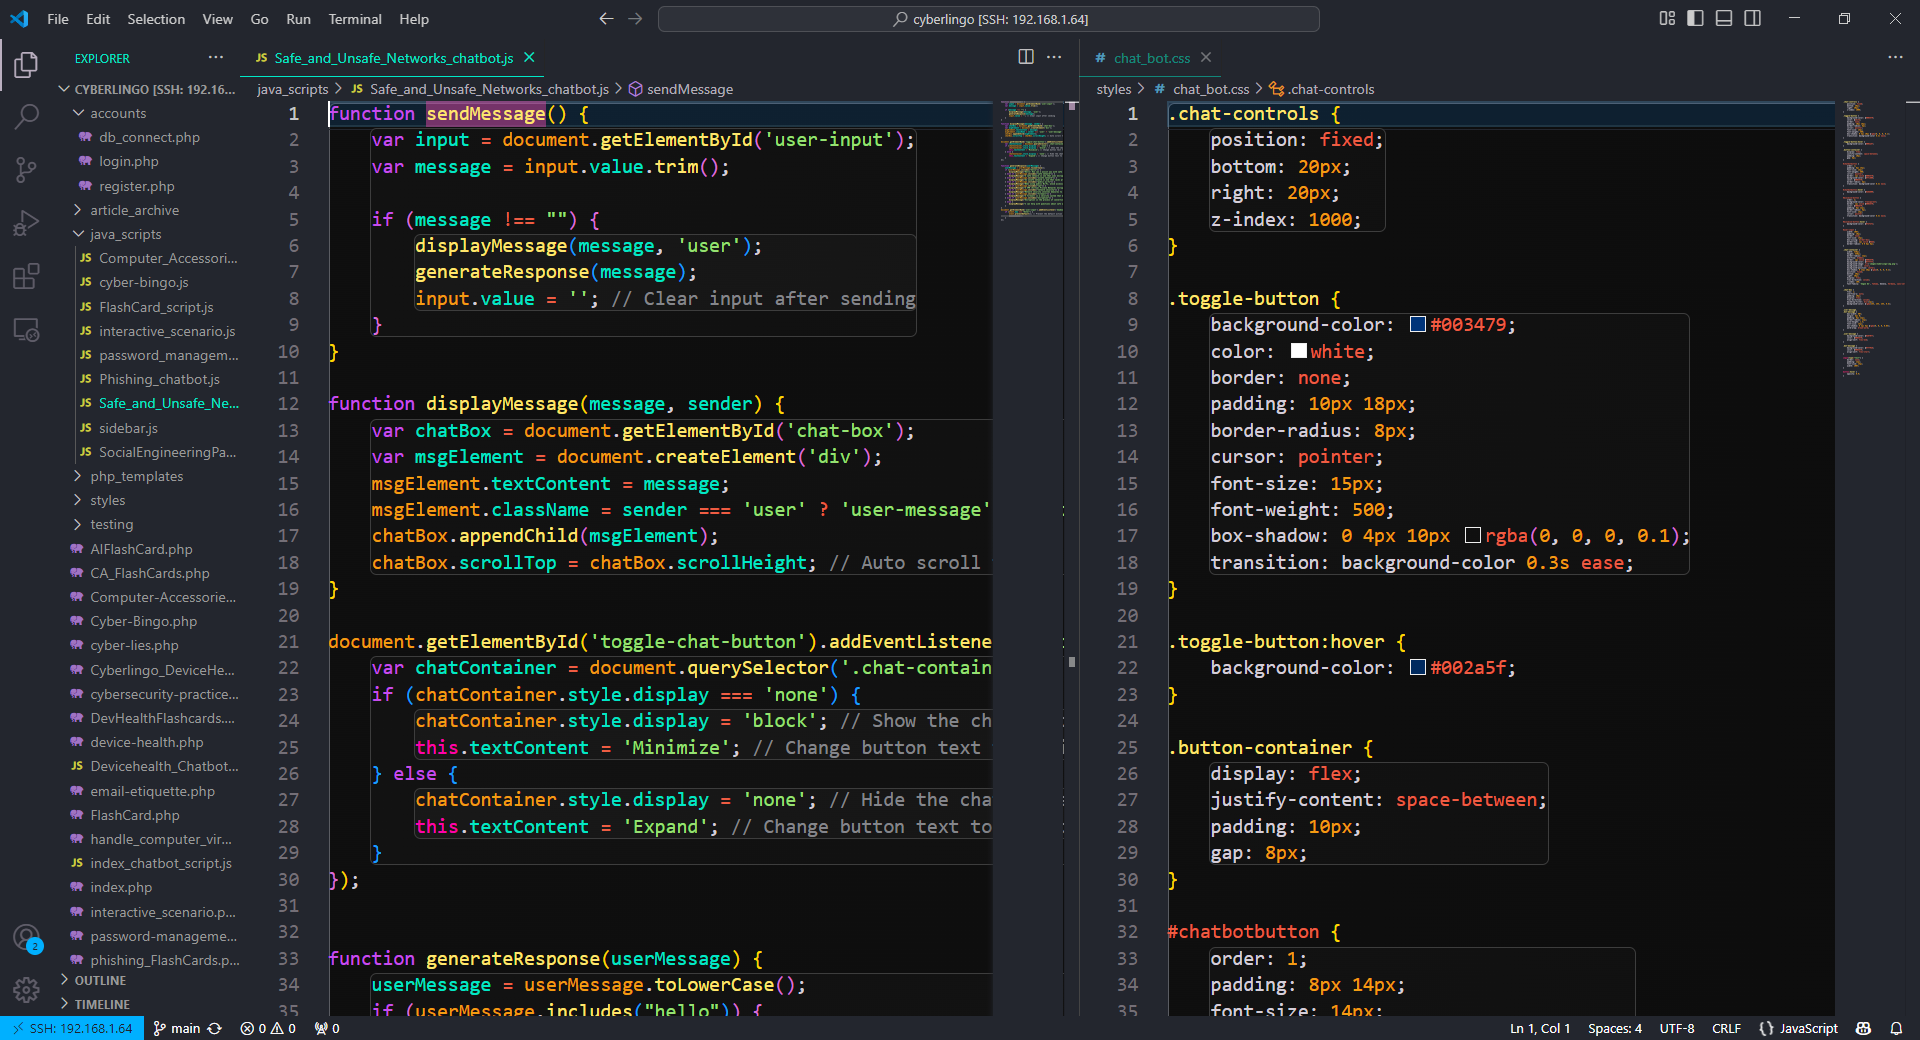Open more actions for left editor group
The width and height of the screenshot is (1920, 1040).
pyautogui.click(x=1054, y=57)
